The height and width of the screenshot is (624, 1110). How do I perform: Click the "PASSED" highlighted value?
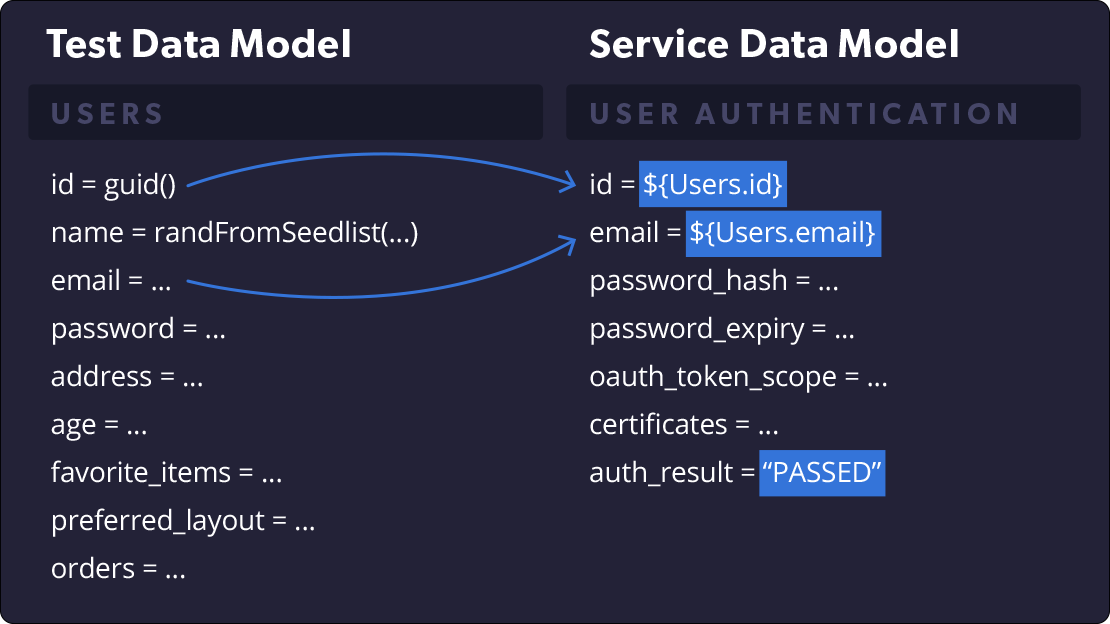822,472
